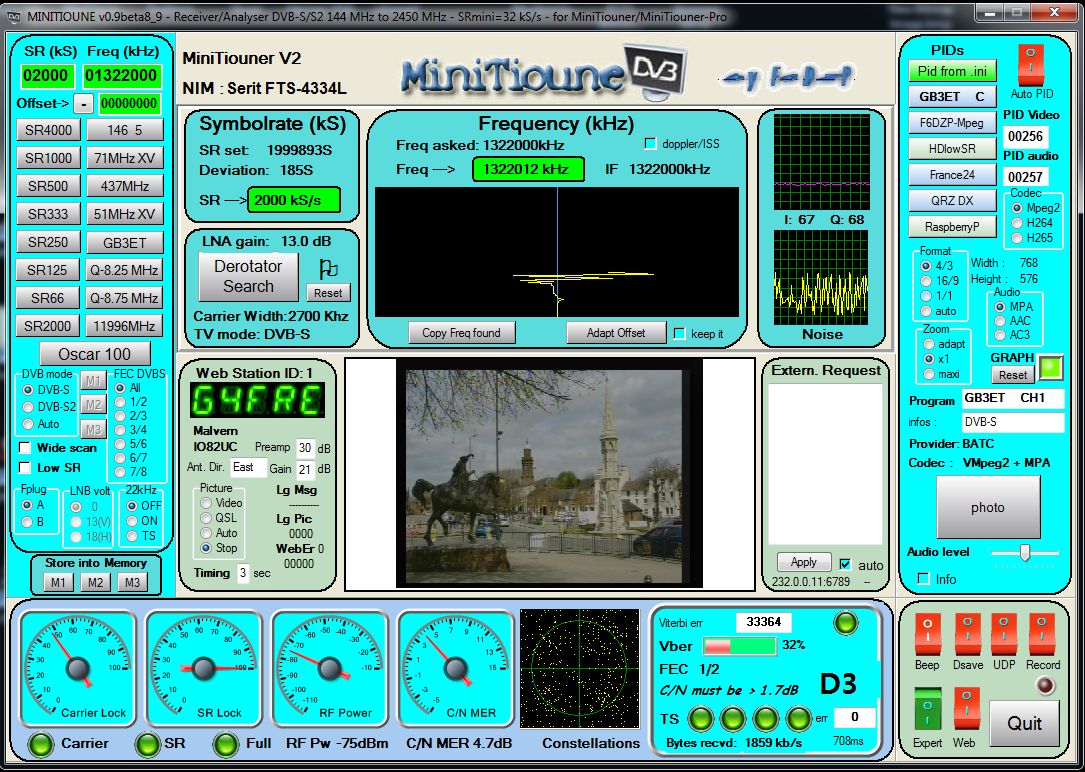Click the Adapt Offset button
The width and height of the screenshot is (1085, 772).
616,333
